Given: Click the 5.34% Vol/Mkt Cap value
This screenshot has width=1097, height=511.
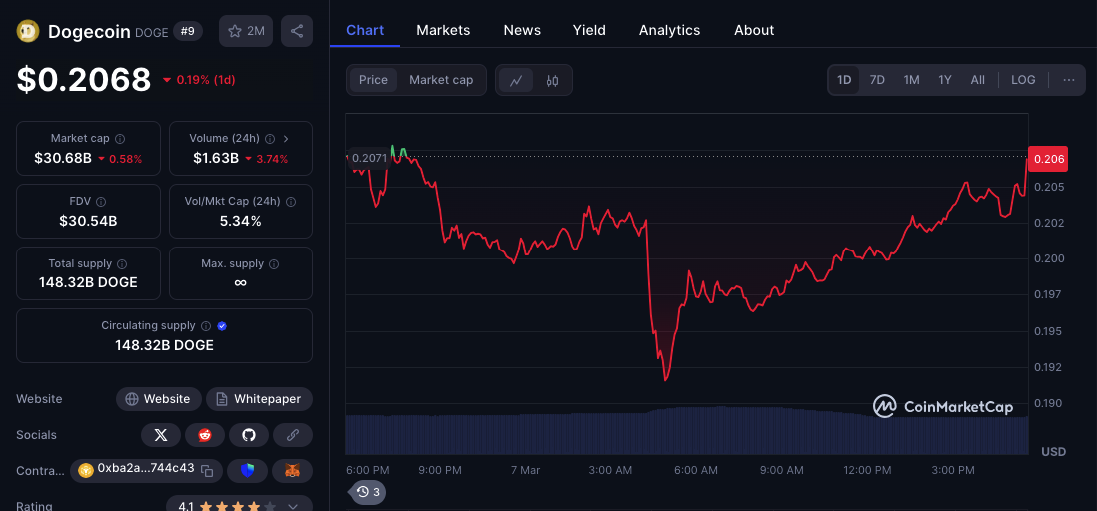Looking at the screenshot, I should (x=241, y=222).
